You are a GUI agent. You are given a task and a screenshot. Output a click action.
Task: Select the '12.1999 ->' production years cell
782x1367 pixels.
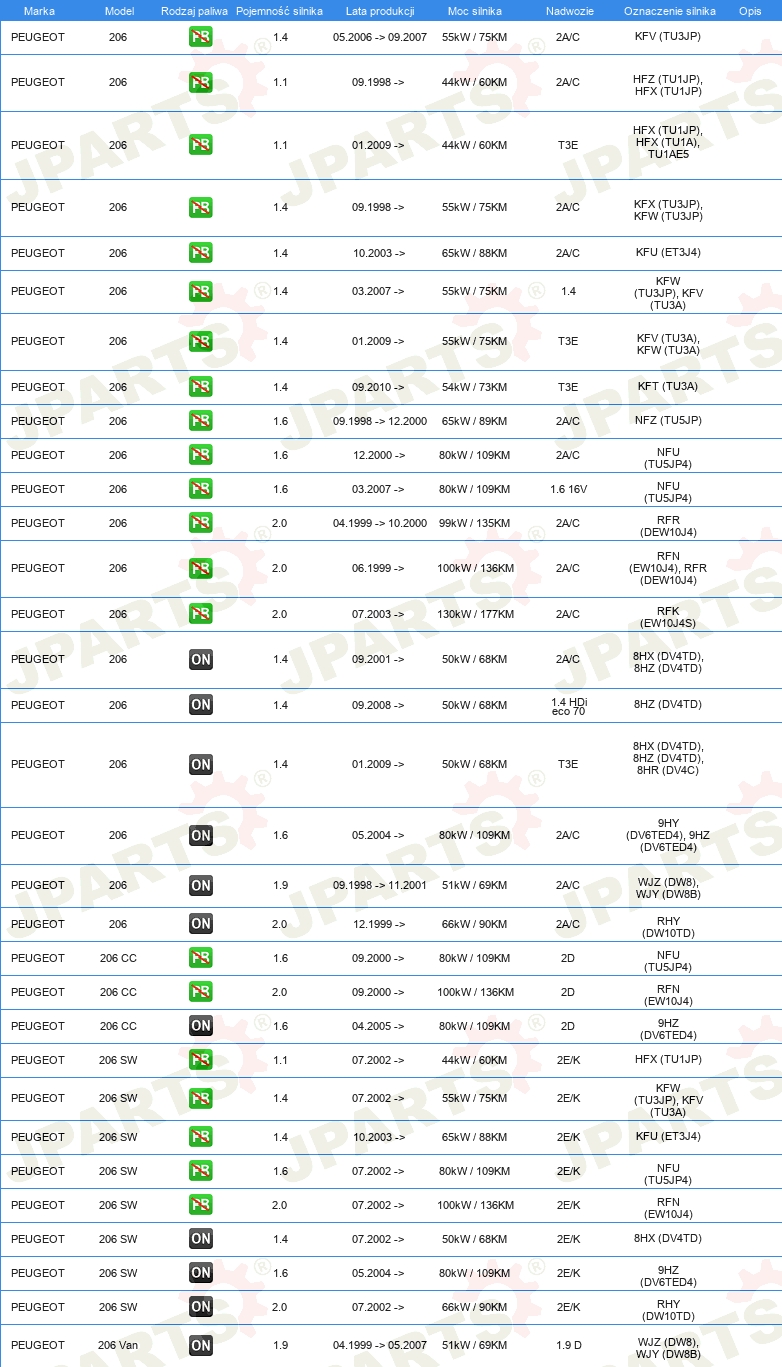coord(379,924)
